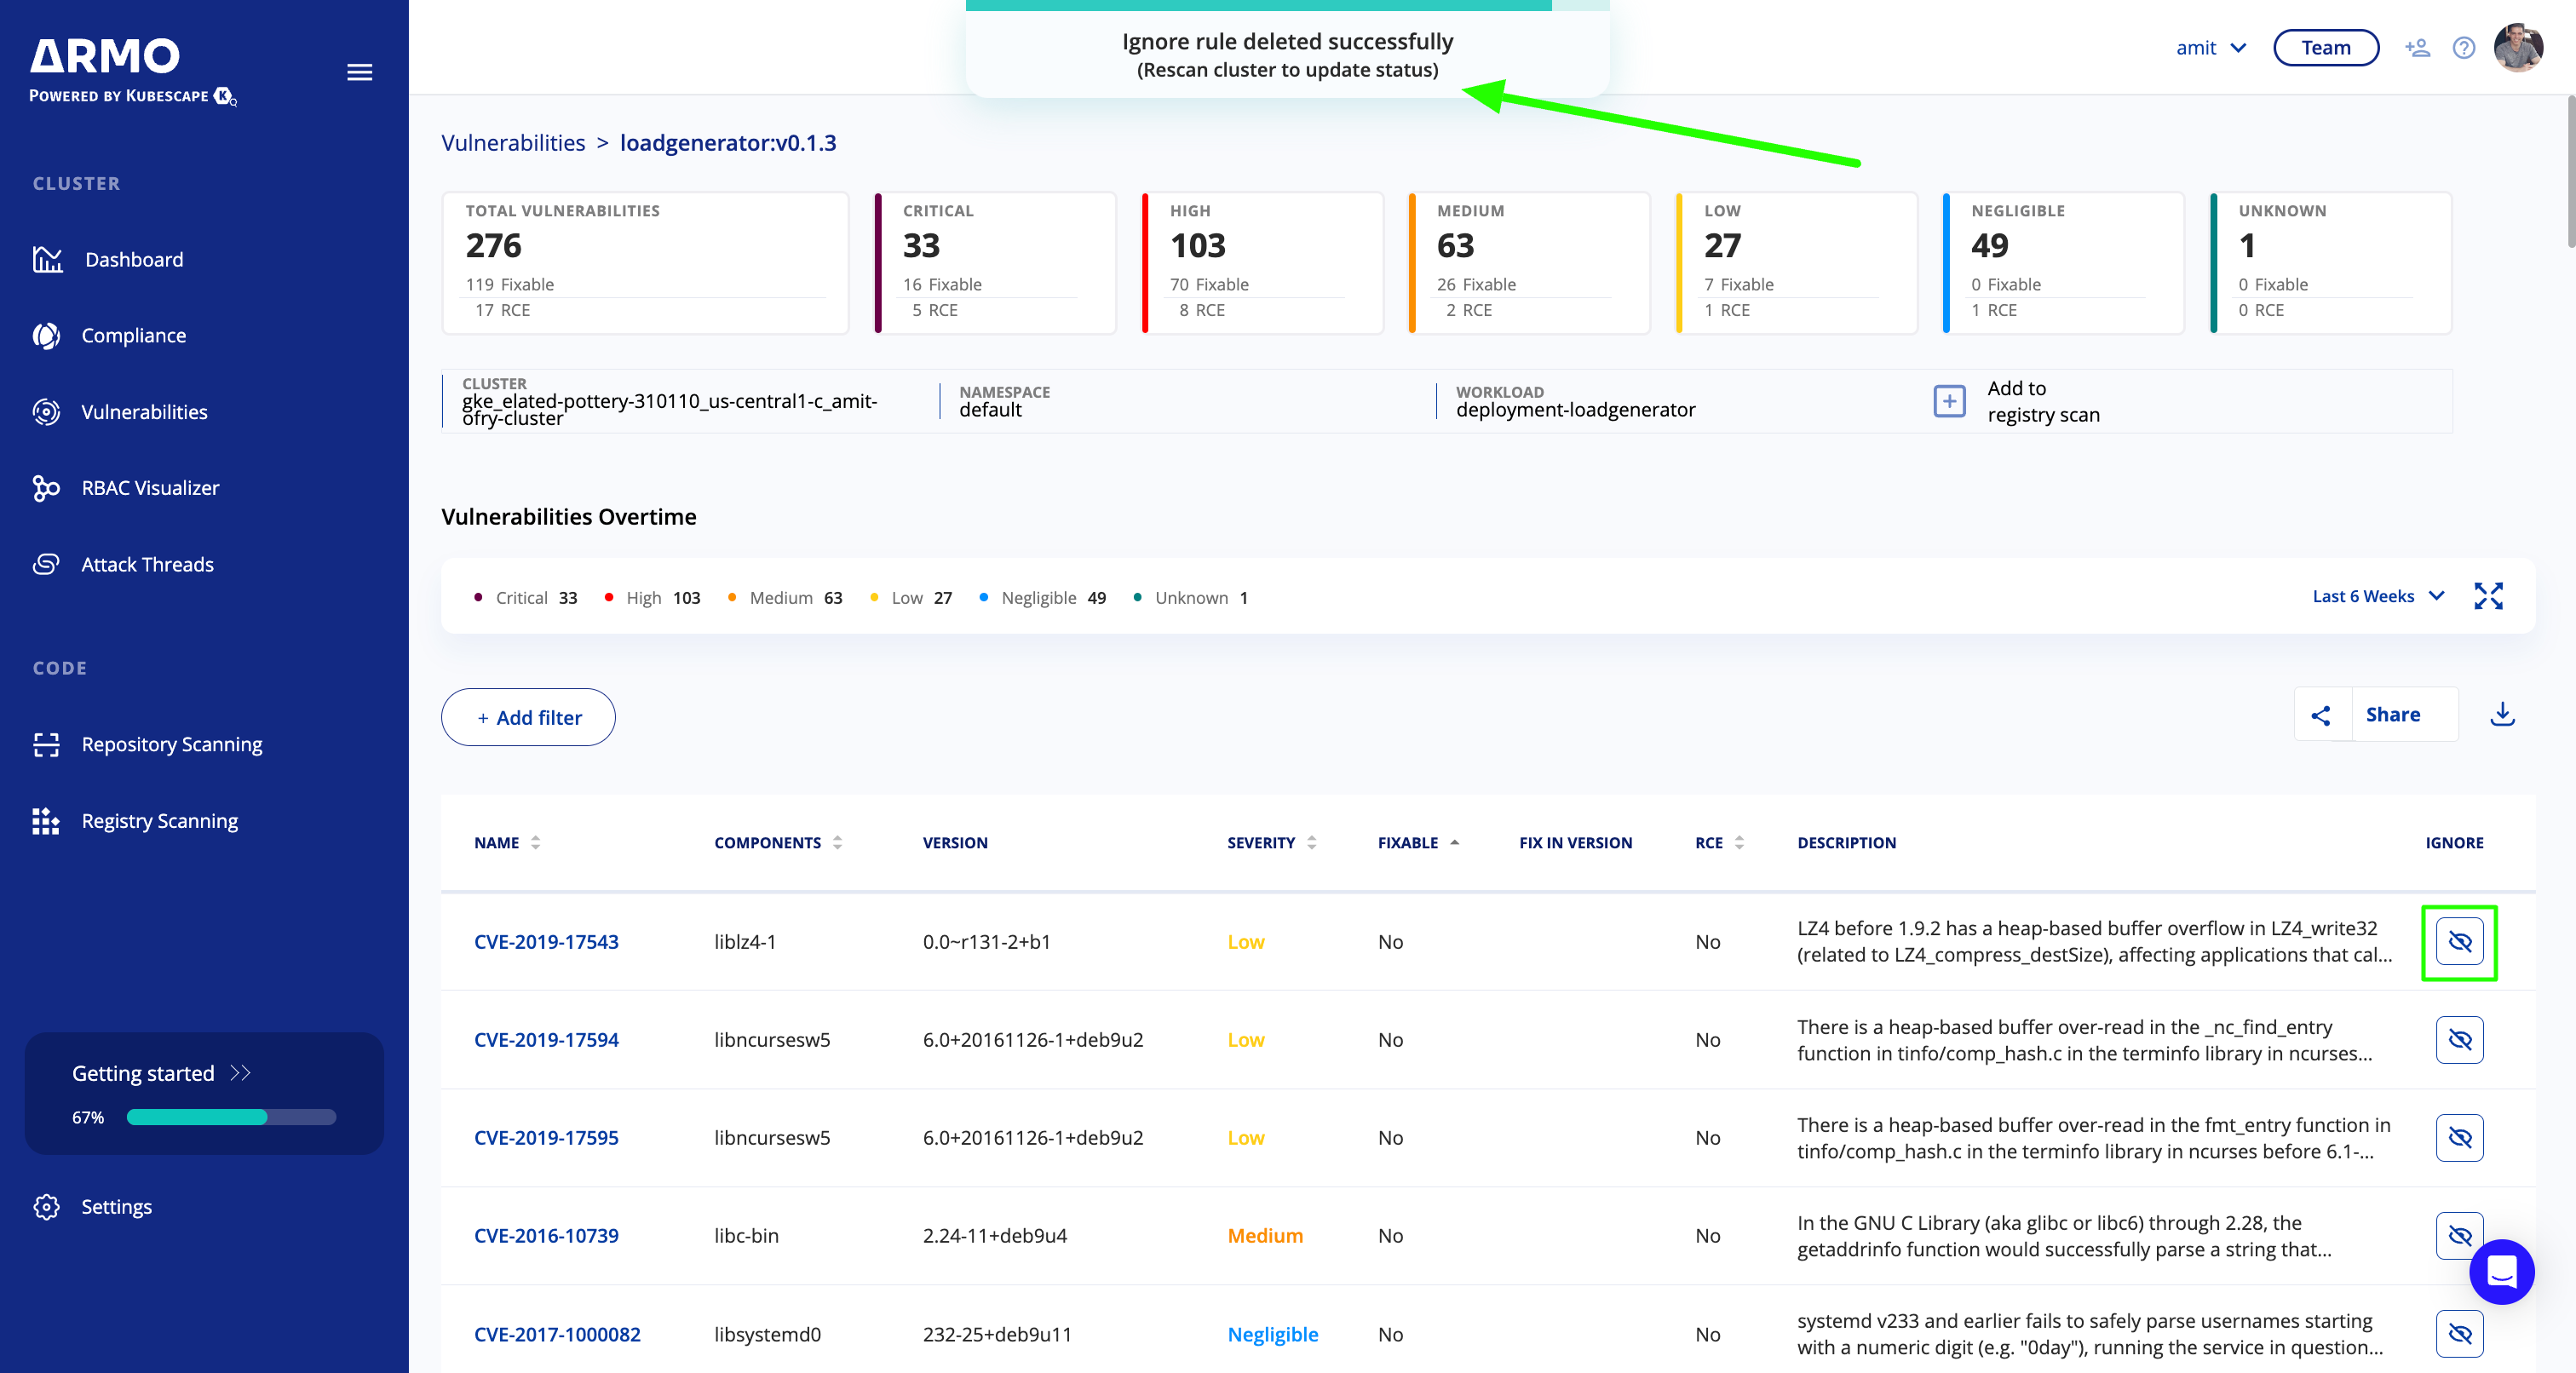Open the chat support bubble
Image resolution: width=2576 pixels, height=1373 pixels.
[x=2501, y=1272]
